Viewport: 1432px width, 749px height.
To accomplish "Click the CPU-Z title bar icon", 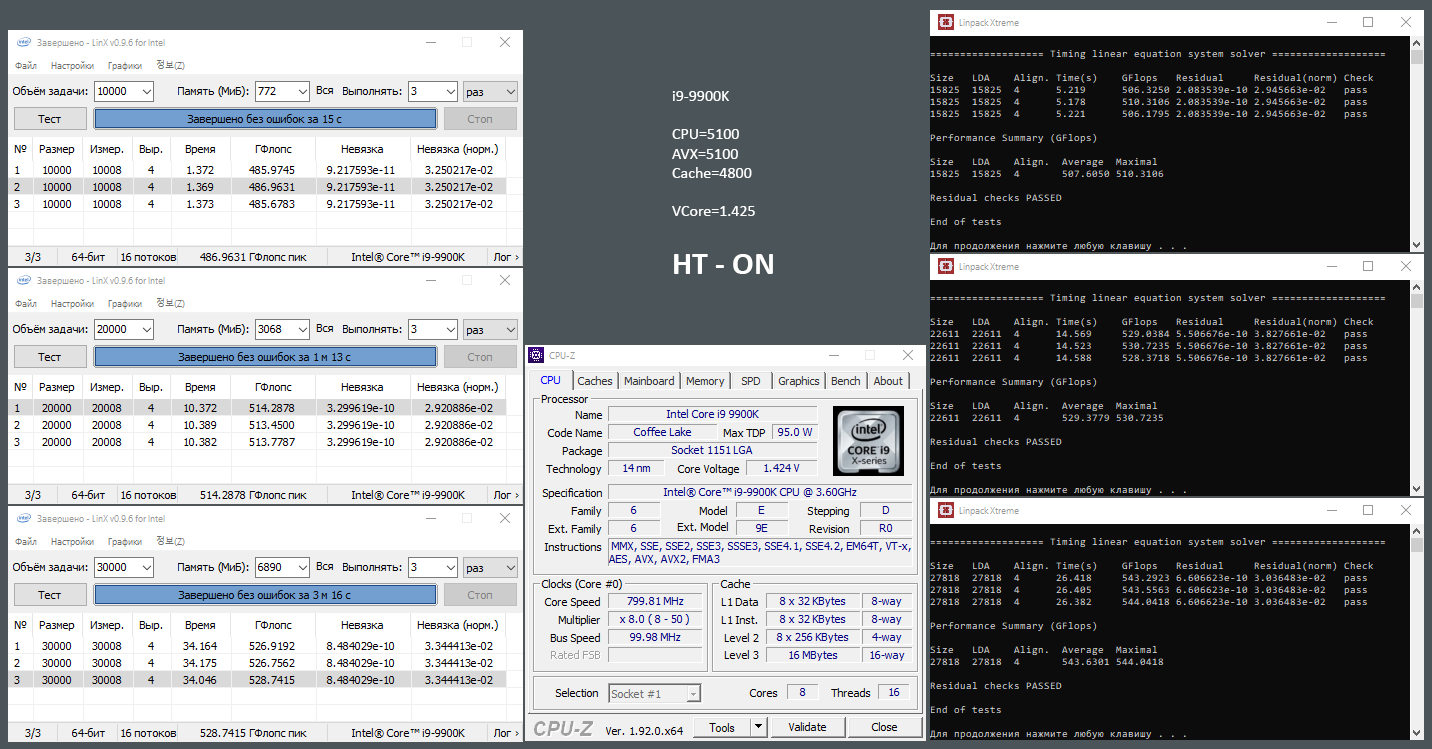I will pyautogui.click(x=538, y=355).
